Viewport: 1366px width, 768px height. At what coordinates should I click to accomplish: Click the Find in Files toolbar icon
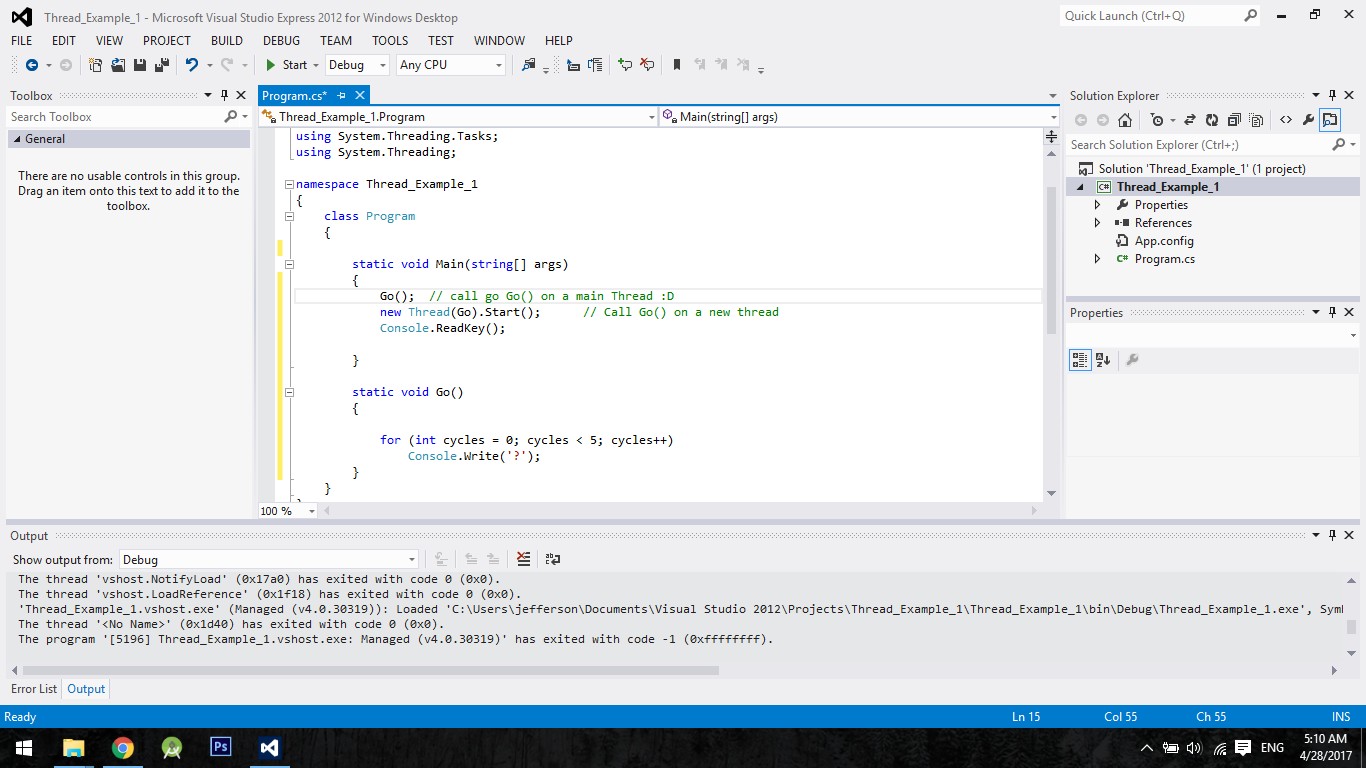click(x=529, y=65)
